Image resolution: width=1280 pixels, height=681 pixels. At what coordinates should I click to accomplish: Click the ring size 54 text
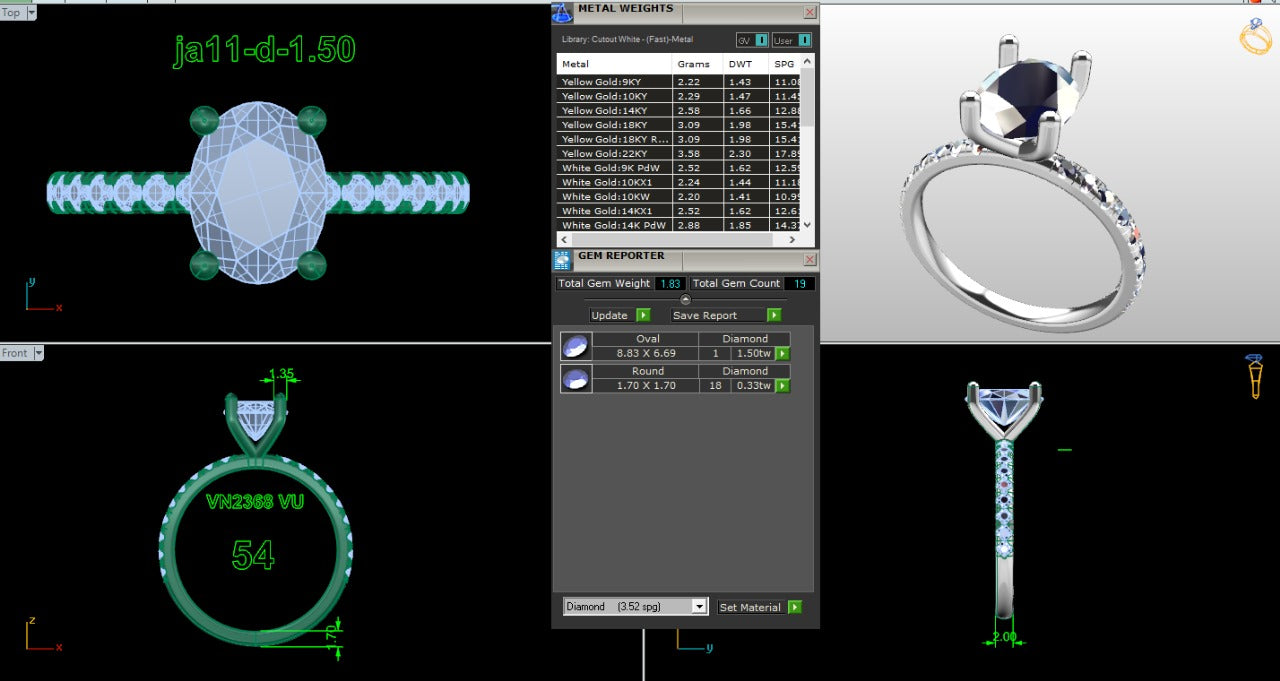point(253,554)
